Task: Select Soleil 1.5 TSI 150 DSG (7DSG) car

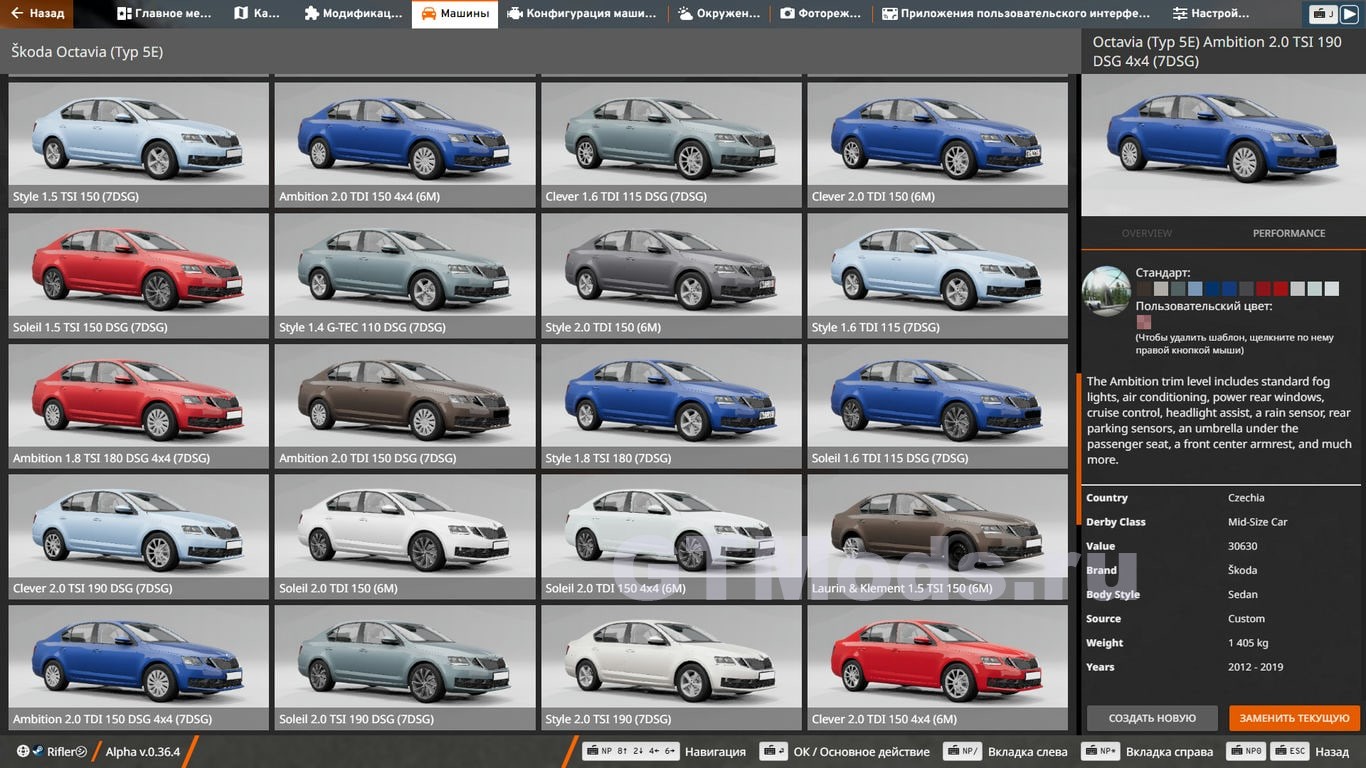Action: tap(139, 276)
